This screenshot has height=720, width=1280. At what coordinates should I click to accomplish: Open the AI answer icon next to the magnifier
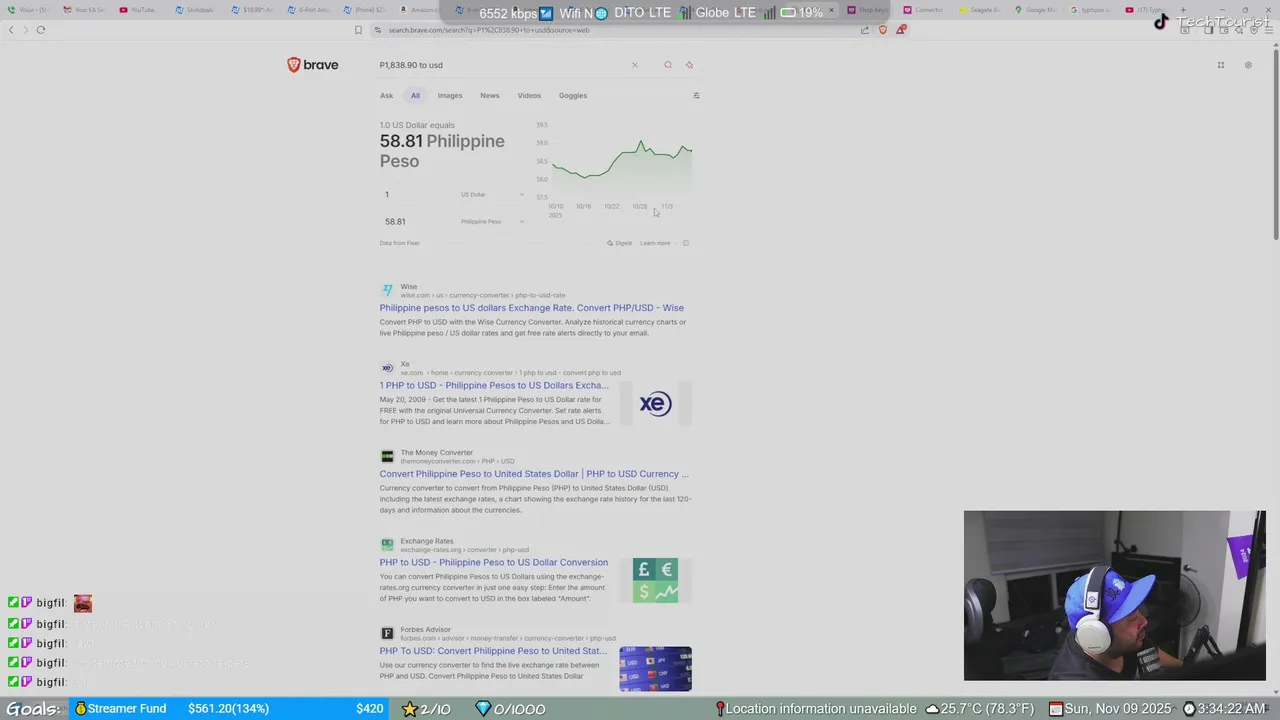689,65
